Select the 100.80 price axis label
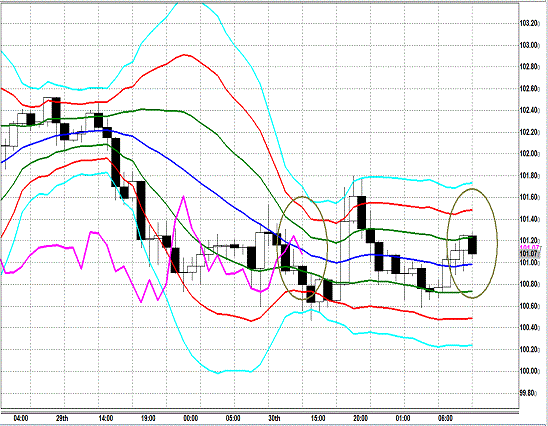This screenshot has width=548, height=426. pos(530,284)
